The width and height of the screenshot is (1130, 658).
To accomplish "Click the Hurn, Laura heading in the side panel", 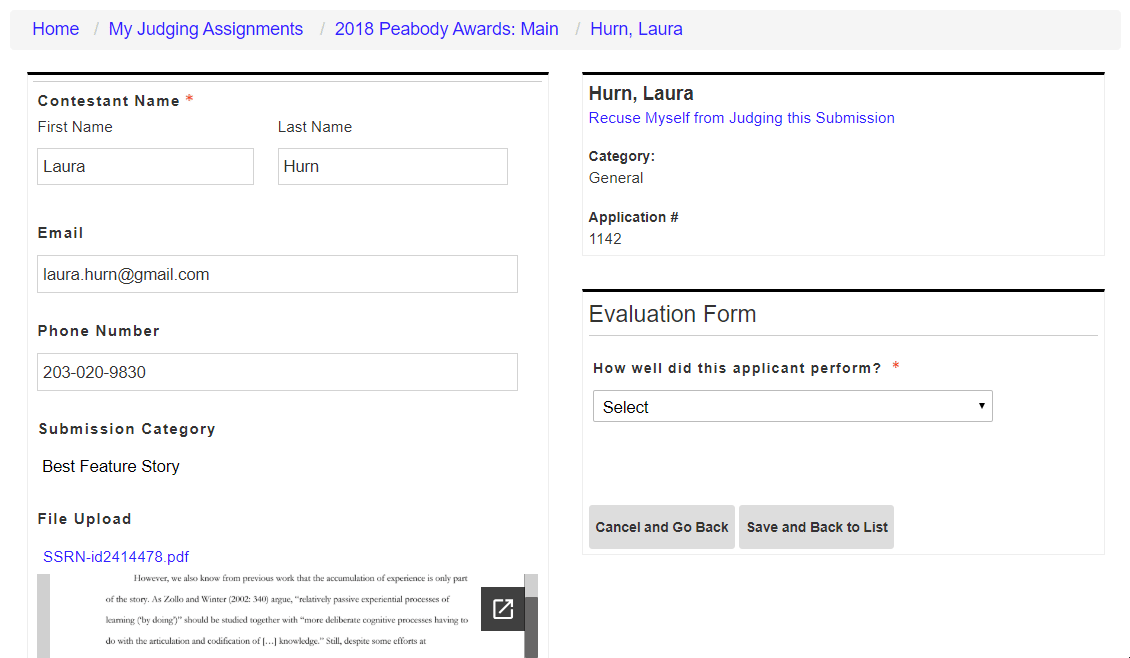I will tap(641, 94).
